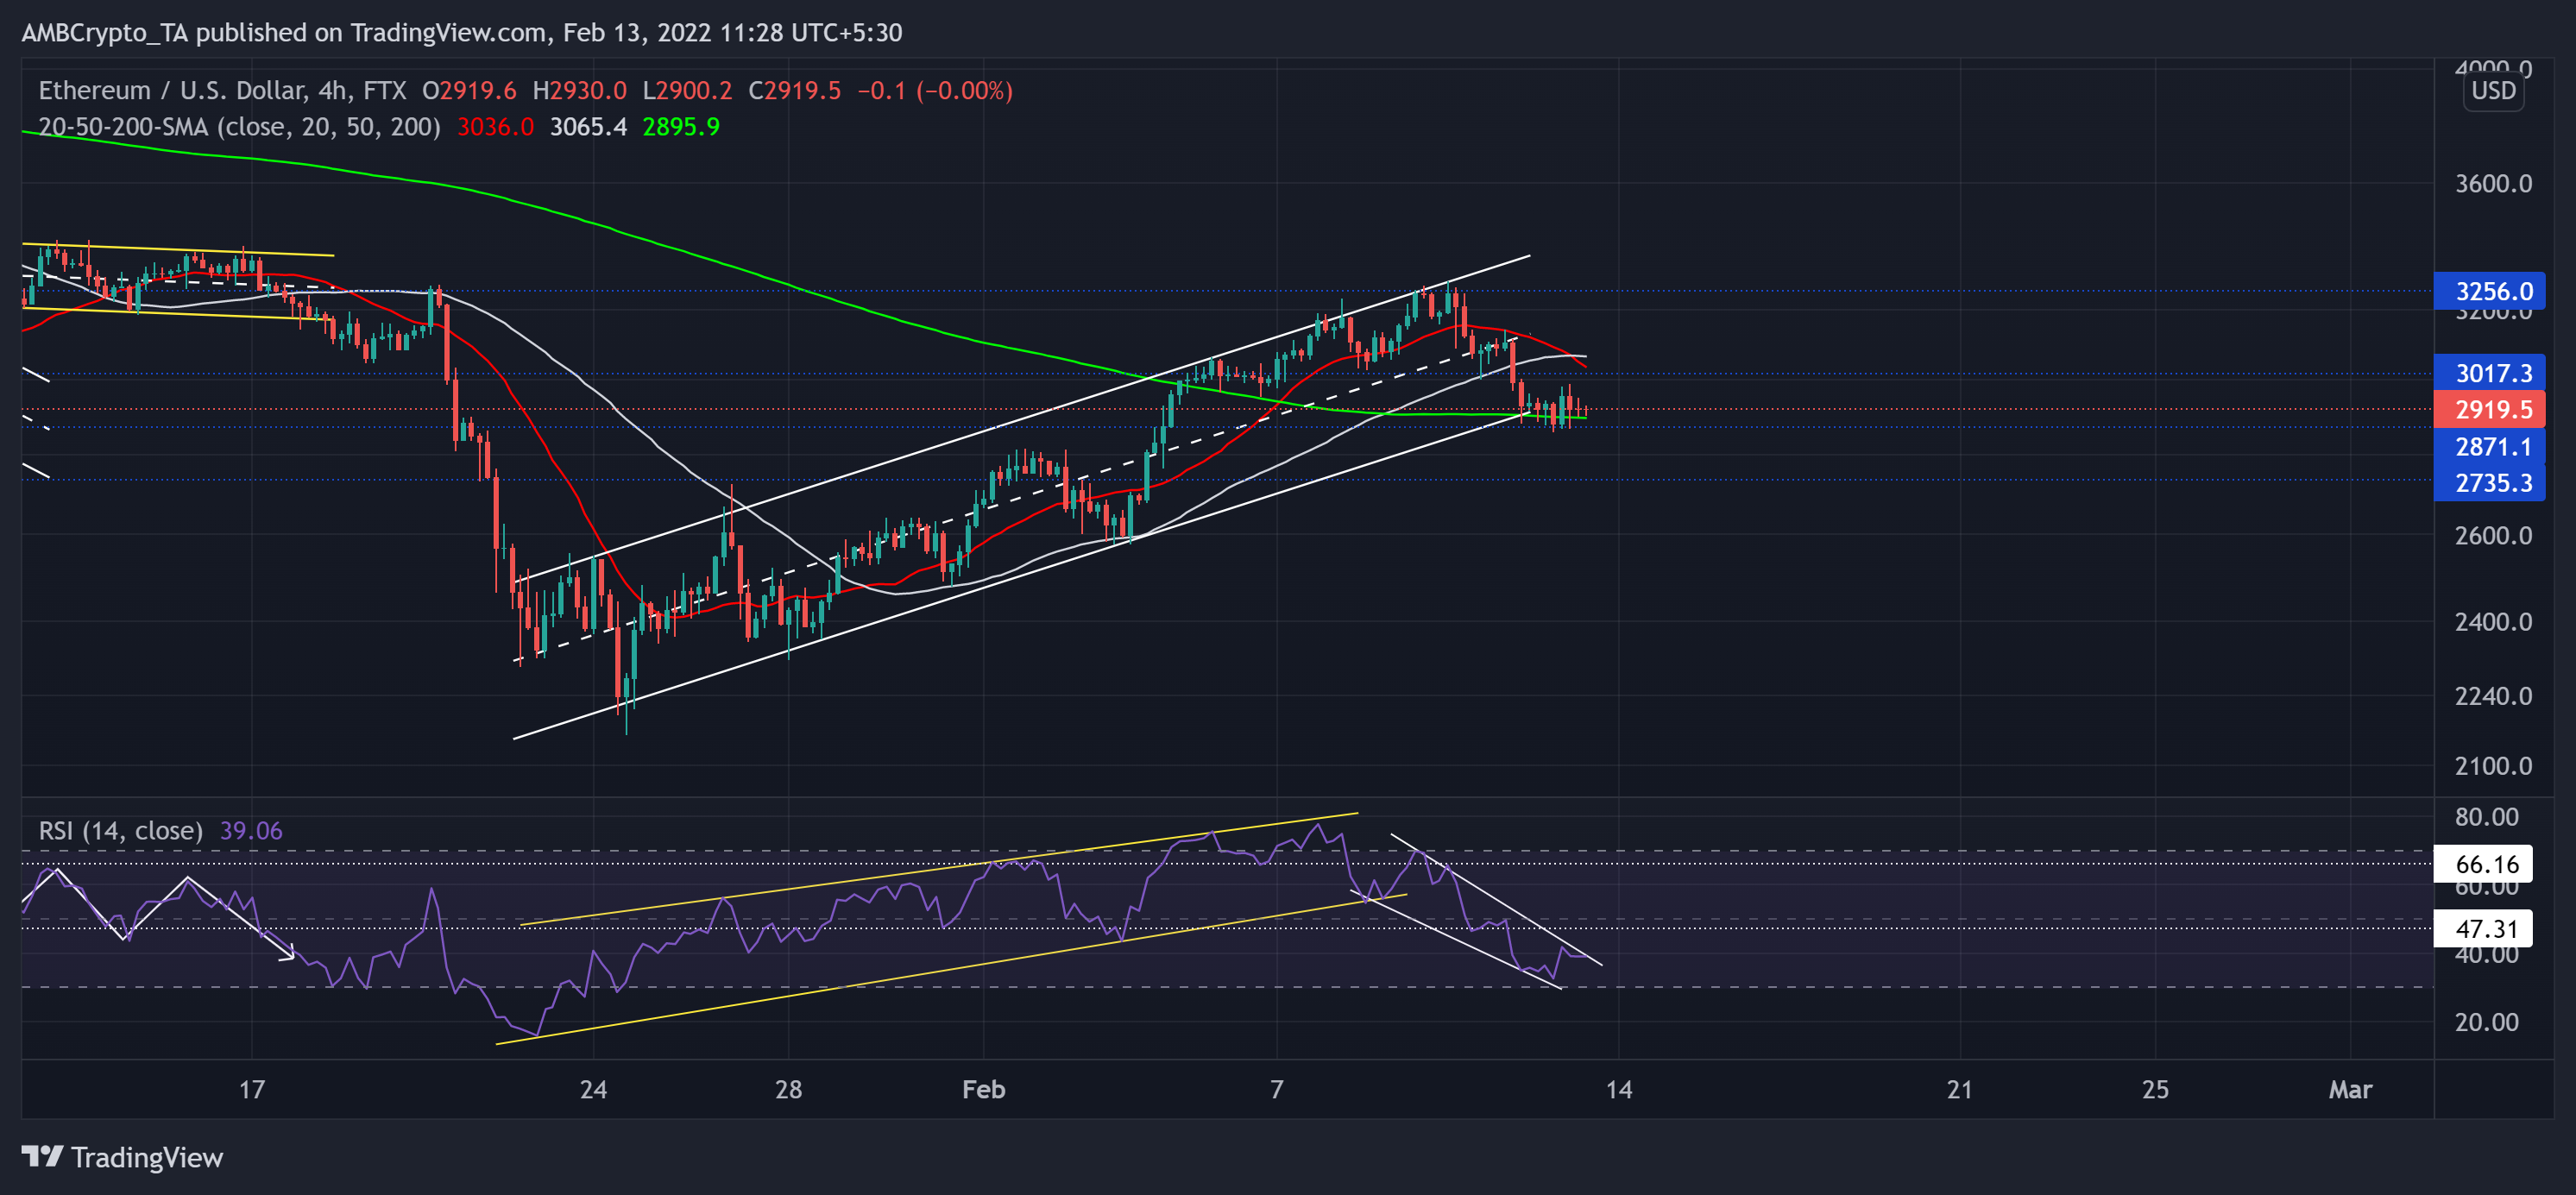Click the RSI 20.00 axis label

click(x=2486, y=1022)
